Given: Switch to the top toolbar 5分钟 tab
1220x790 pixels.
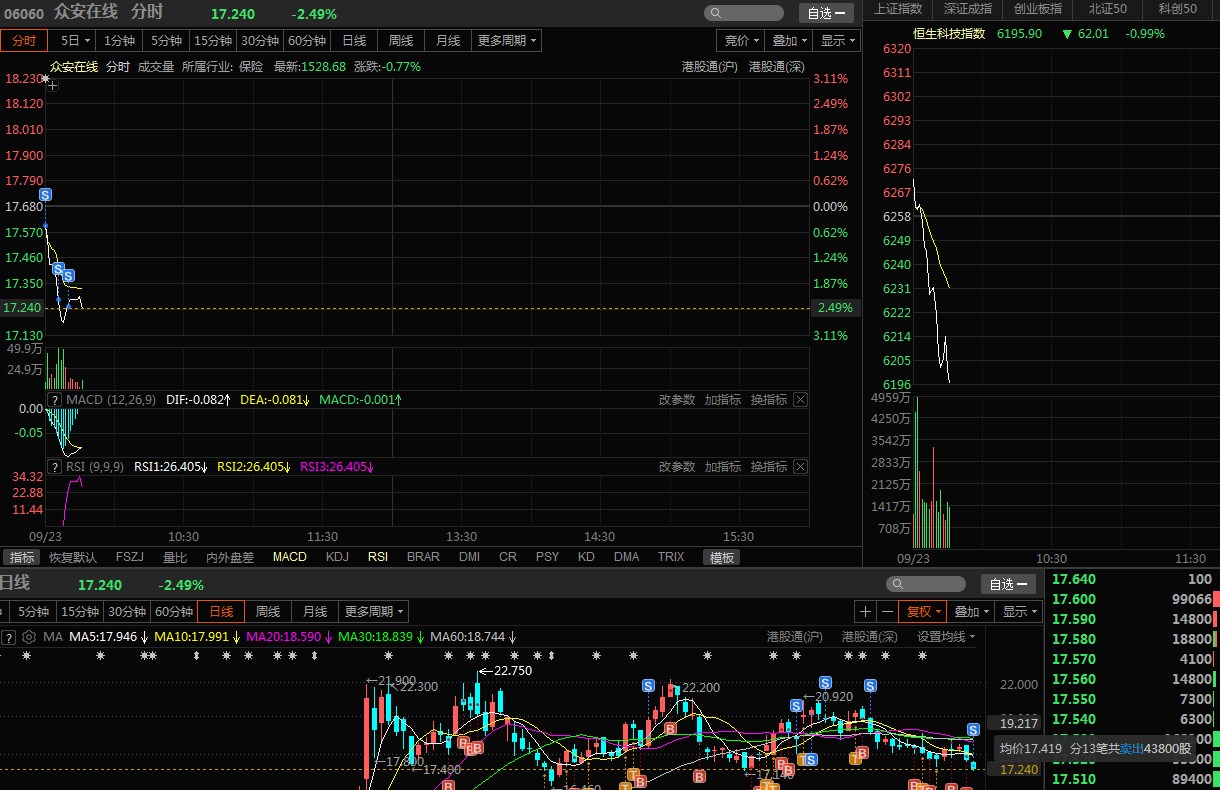Looking at the screenshot, I should pyautogui.click(x=167, y=41).
